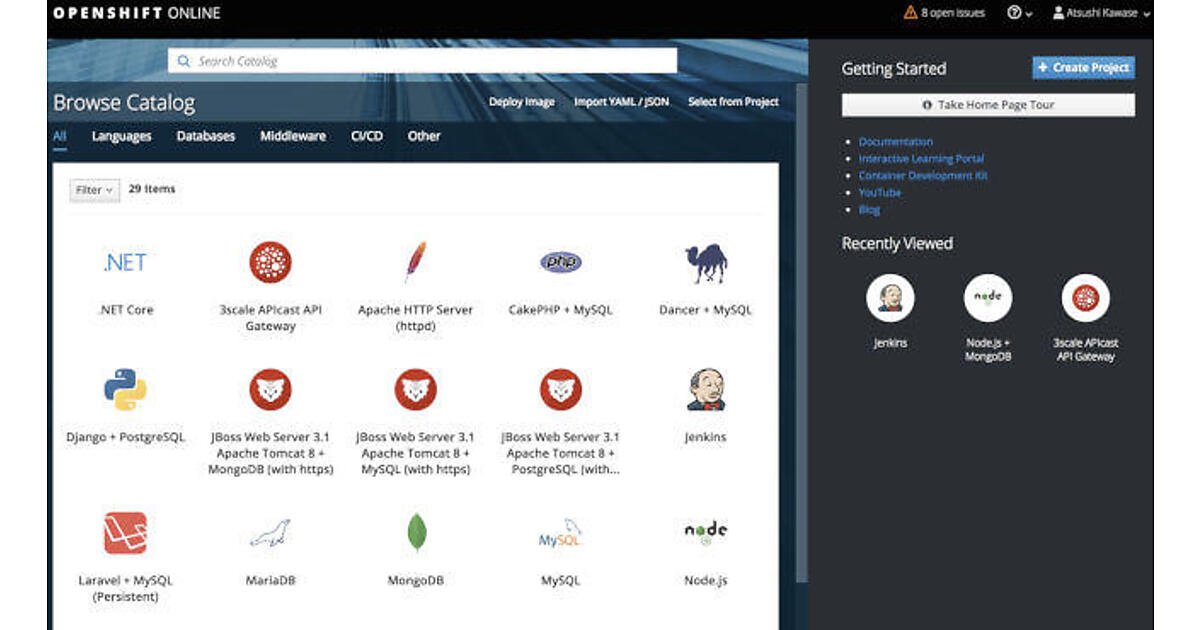Switch to the Databases tab
The width and height of the screenshot is (1200, 630).
point(205,136)
